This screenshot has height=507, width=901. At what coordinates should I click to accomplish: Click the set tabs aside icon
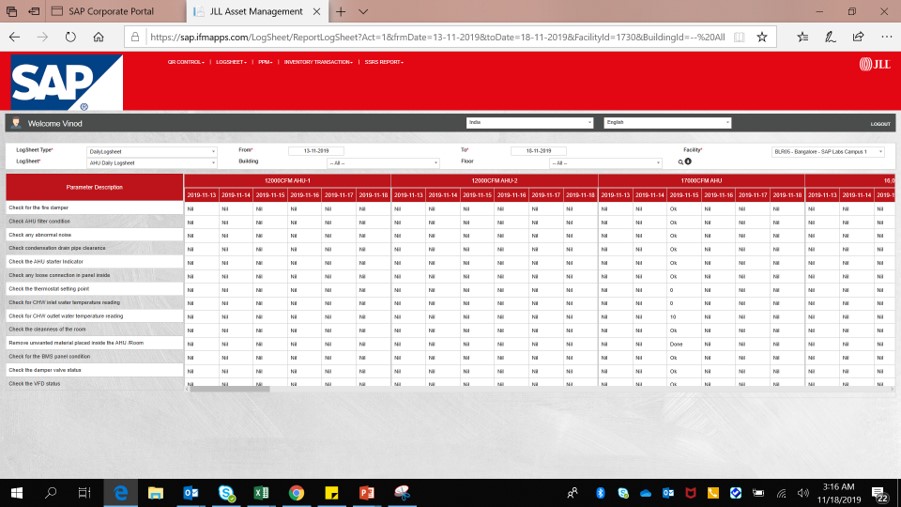click(x=34, y=11)
